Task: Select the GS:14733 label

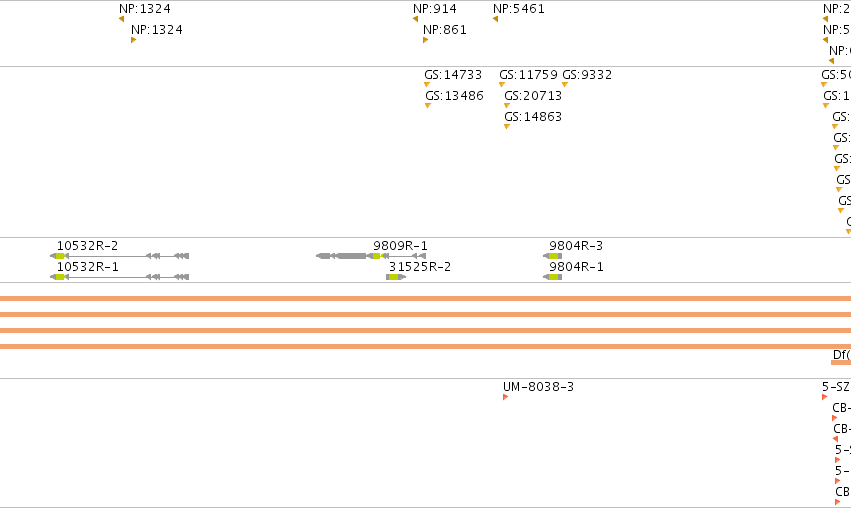Action: click(x=453, y=74)
